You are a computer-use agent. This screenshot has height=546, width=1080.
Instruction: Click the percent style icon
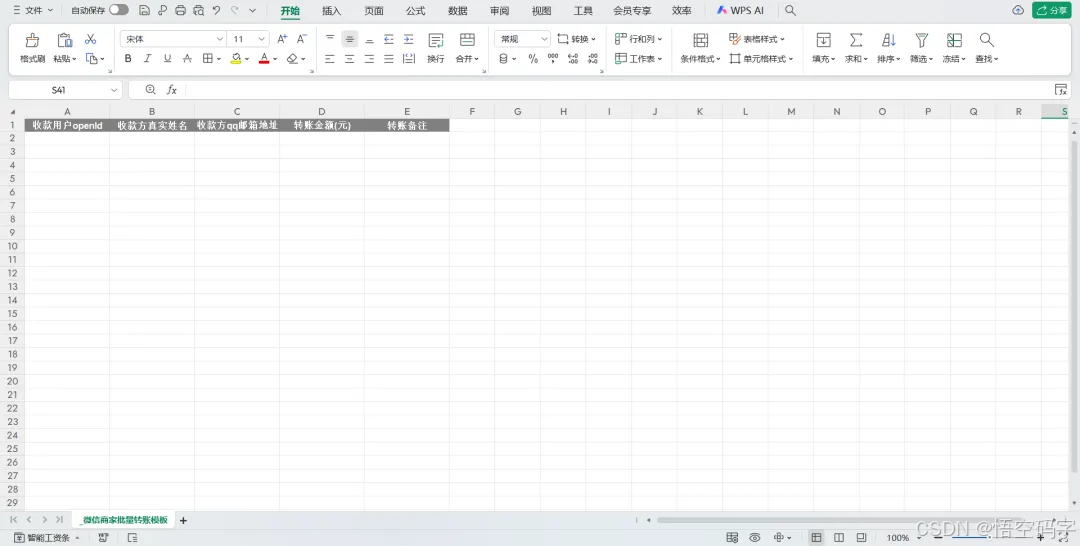(532, 59)
